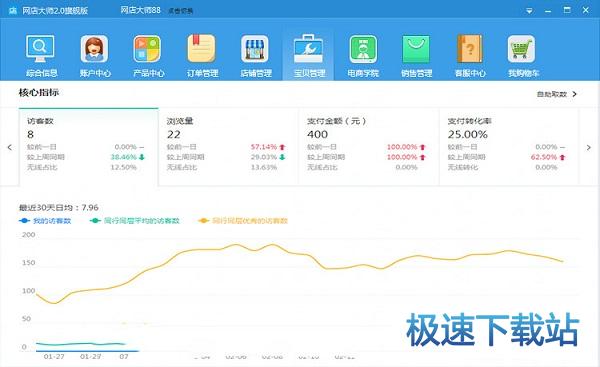Image resolution: width=600 pixels, height=367 pixels.
Task: Click the 13.63% value in 浏览量 card
Action: click(264, 167)
